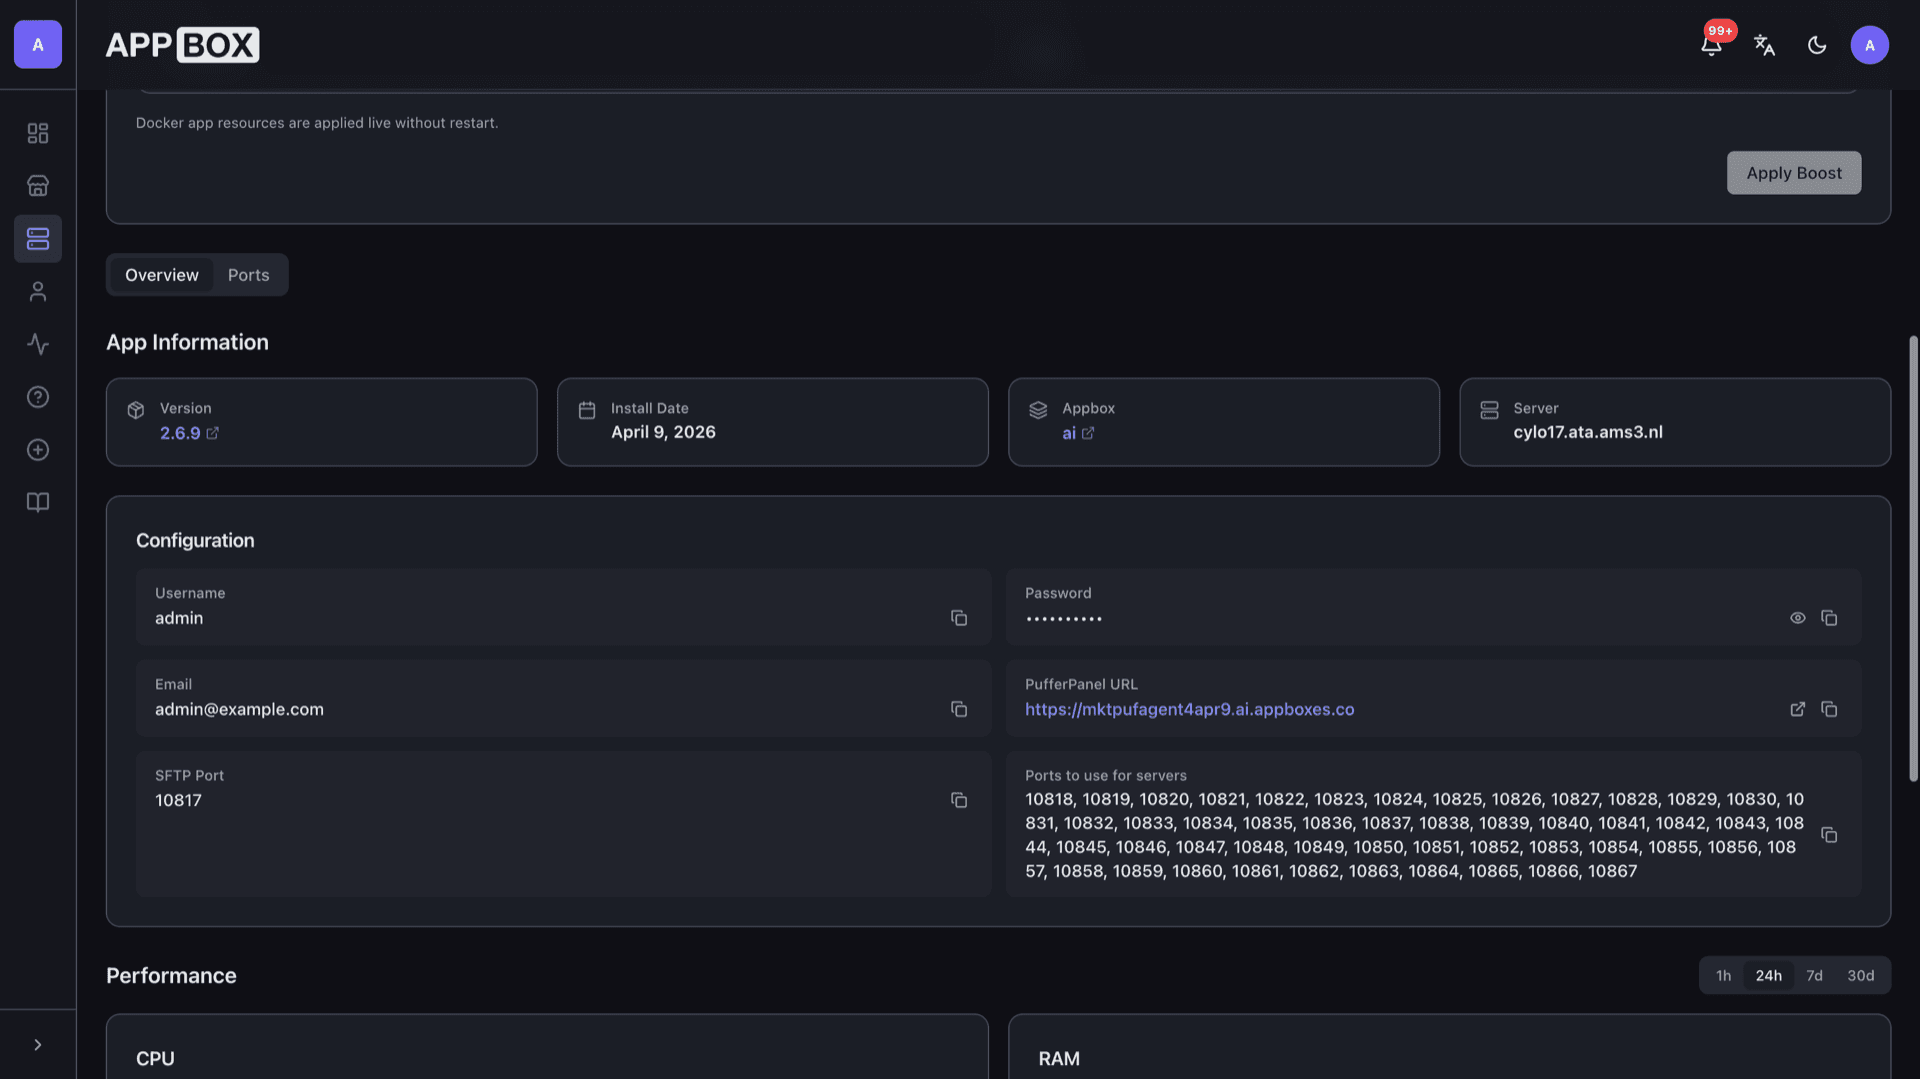Viewport: 1920px width, 1079px height.
Task: Open the user avatar menu in the top right
Action: (1869, 45)
